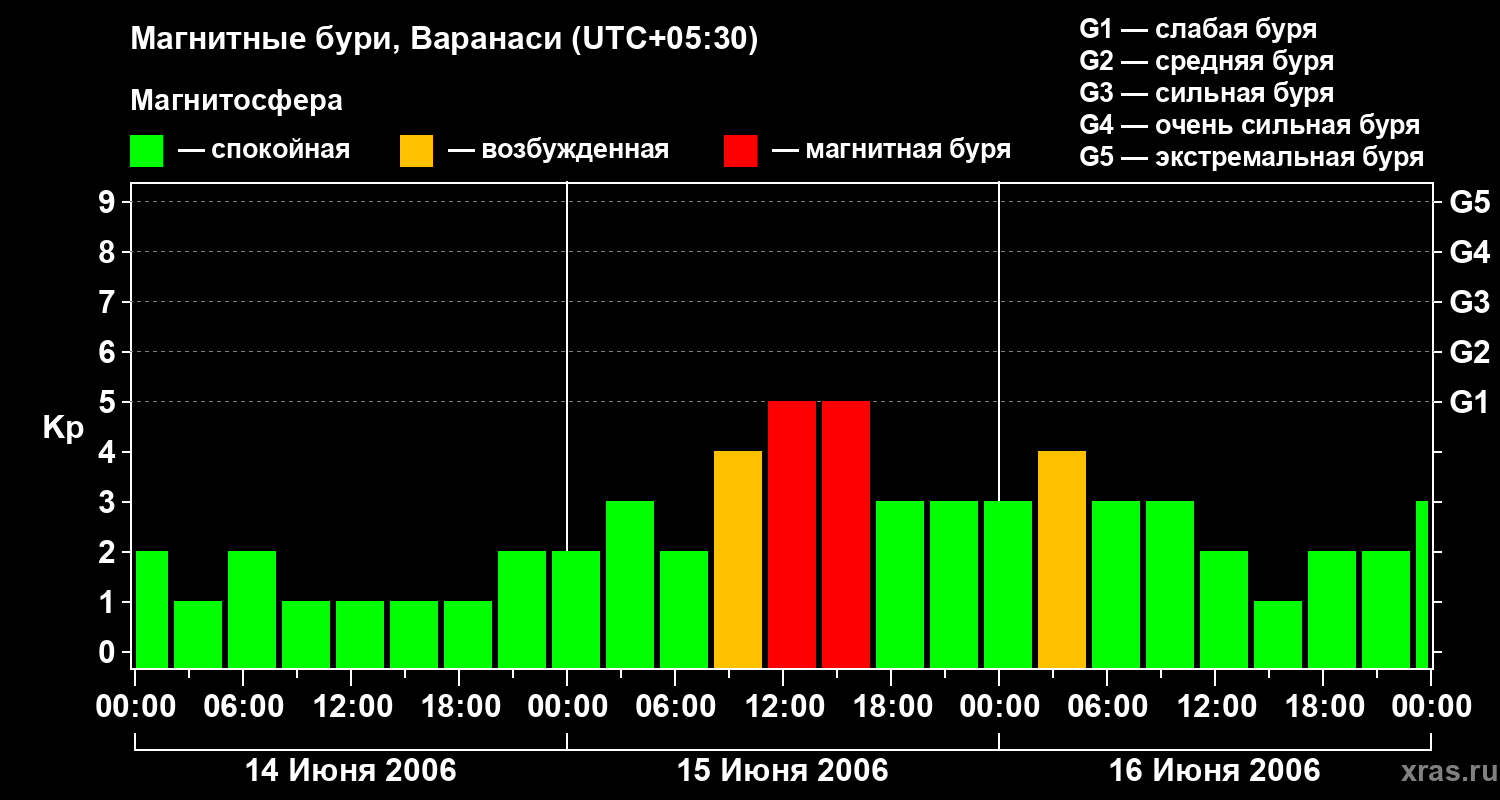Click the 'Kp' axis label

[63, 428]
